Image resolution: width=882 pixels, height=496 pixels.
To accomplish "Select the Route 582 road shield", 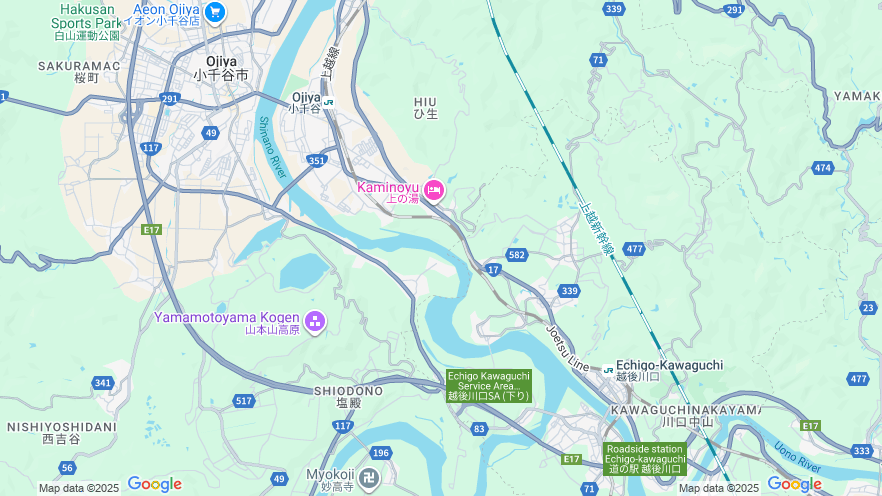I will 516,255.
